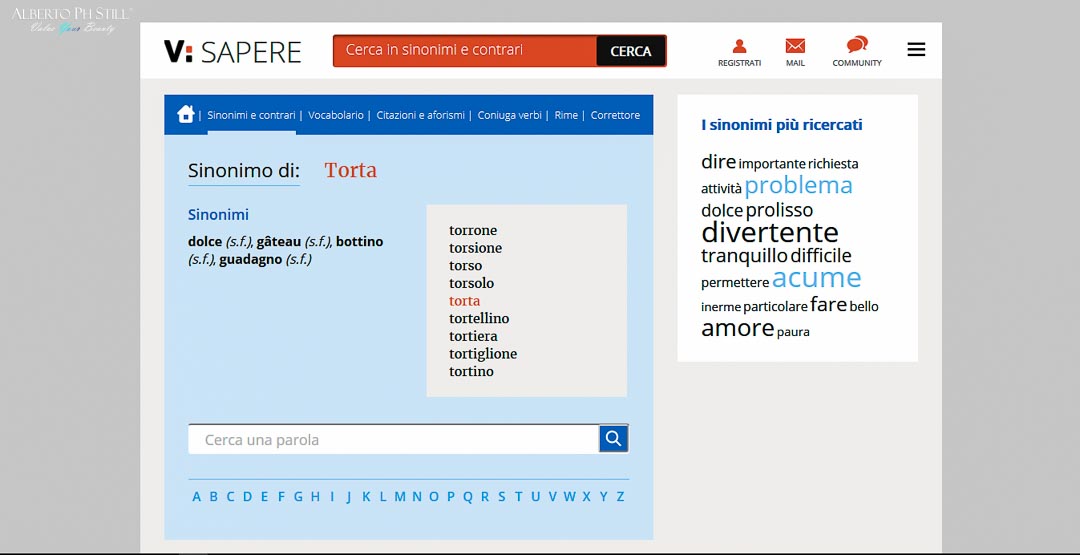The height and width of the screenshot is (555, 1080).
Task: Open the Mail envelope icon
Action: (795, 46)
